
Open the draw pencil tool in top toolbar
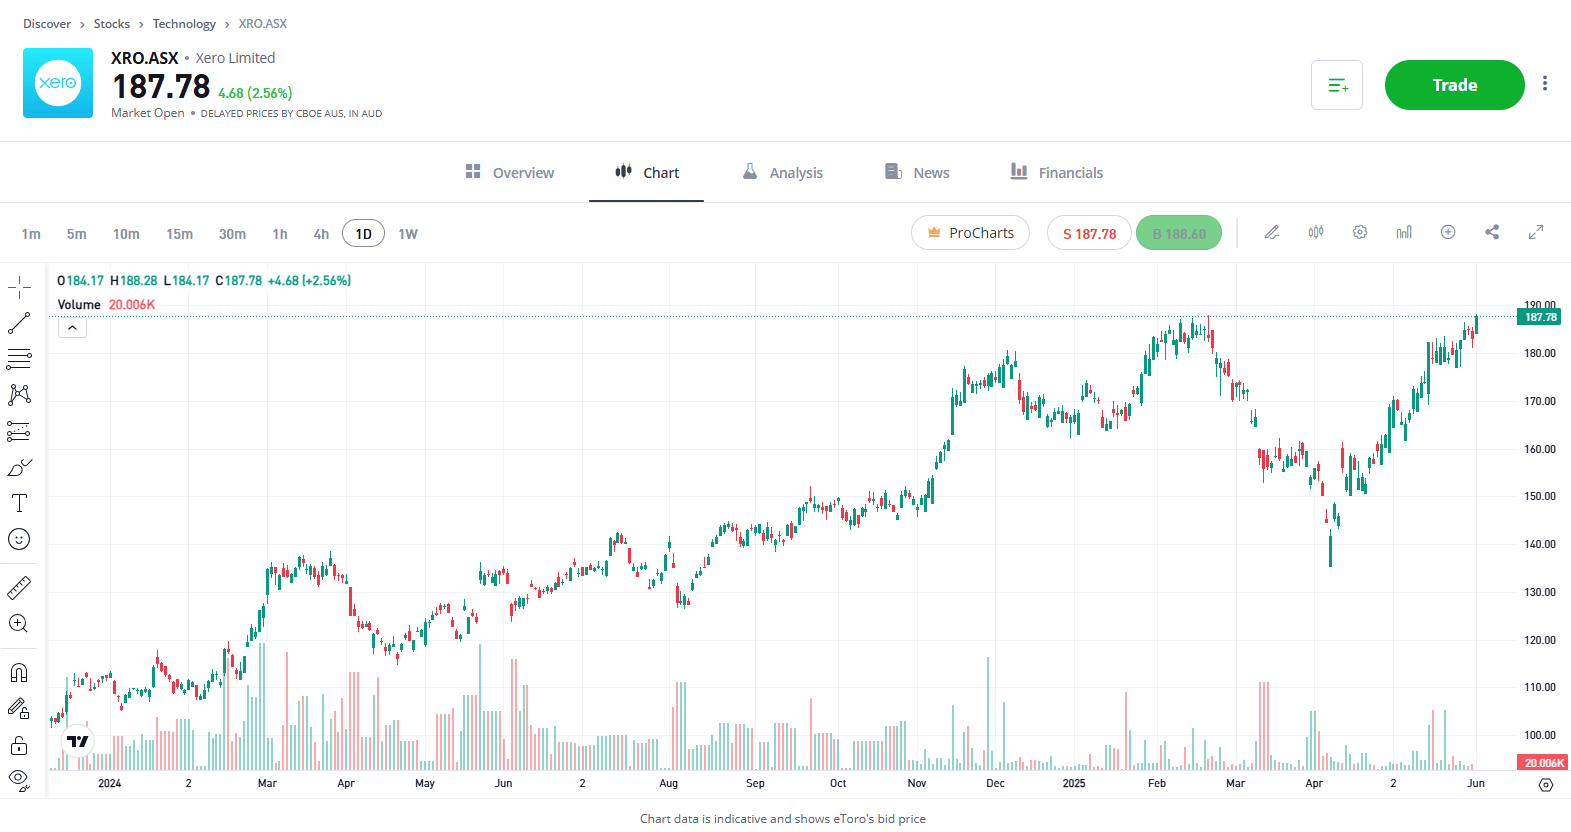pos(1272,232)
